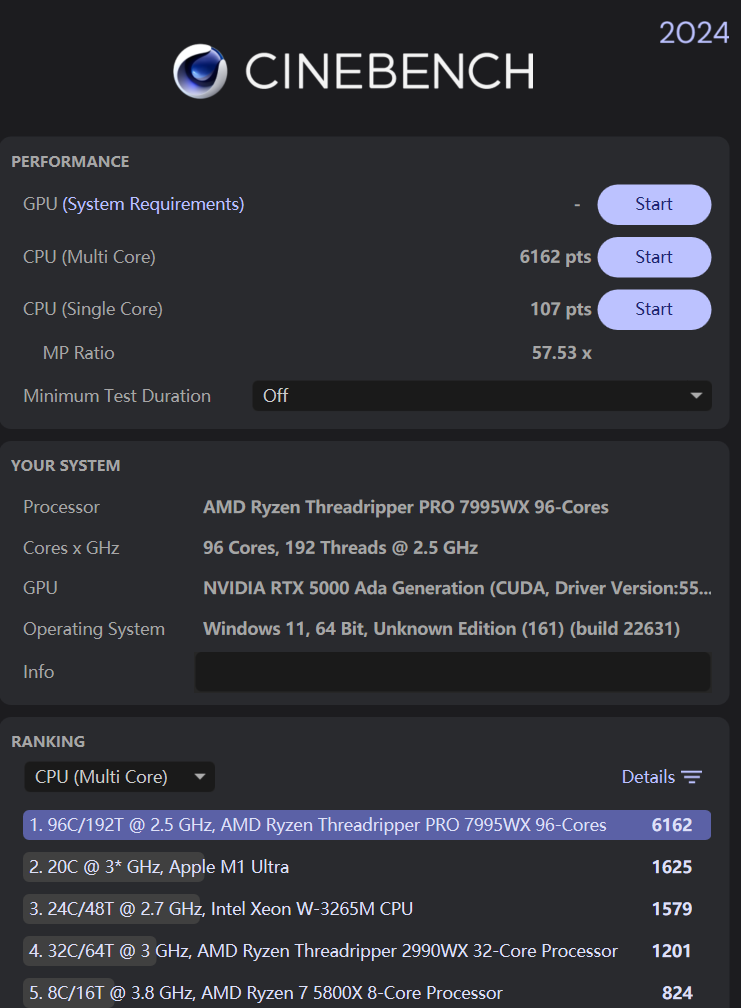Start the CPU Multi Core test
Screen dimensions: 741x1008
654,257
